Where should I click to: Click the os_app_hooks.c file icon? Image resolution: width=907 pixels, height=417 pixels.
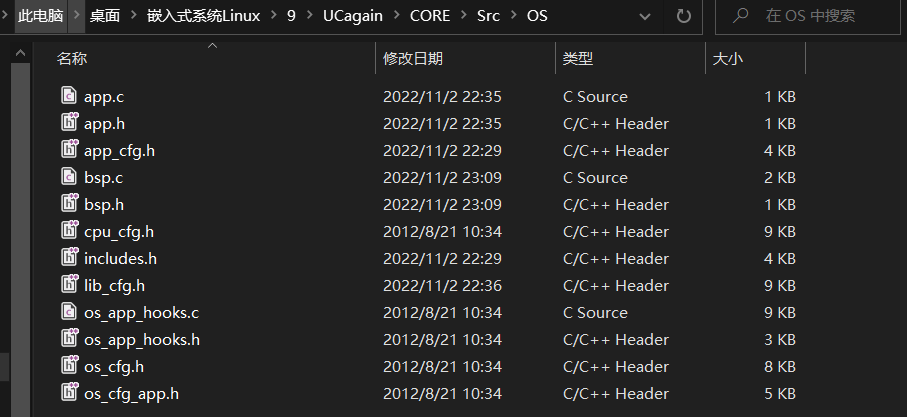69,313
